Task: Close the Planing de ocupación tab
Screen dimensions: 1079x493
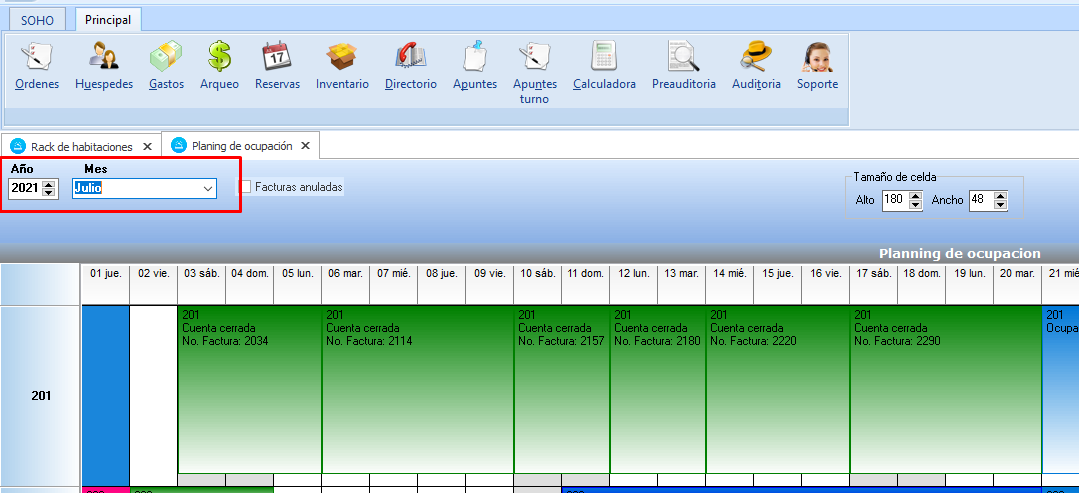Action: (x=306, y=146)
